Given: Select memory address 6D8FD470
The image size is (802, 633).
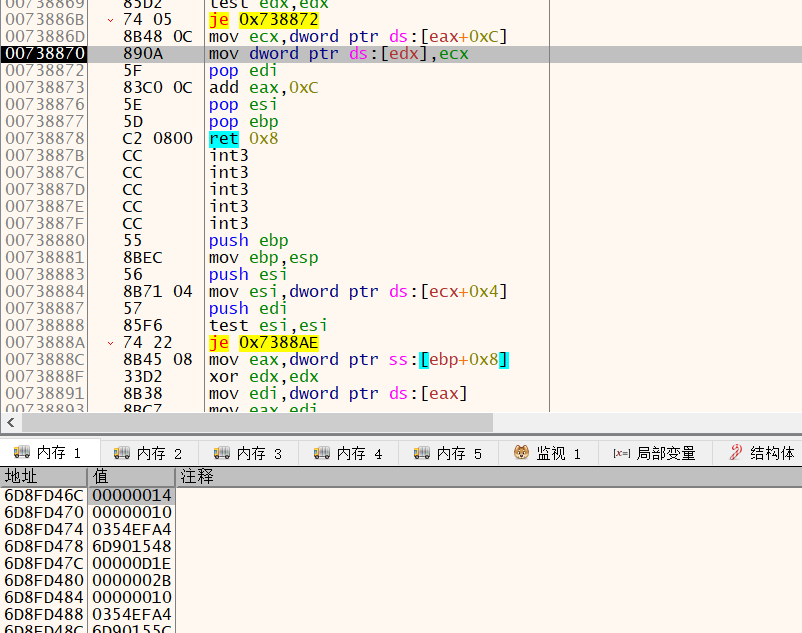Looking at the screenshot, I should [44, 512].
